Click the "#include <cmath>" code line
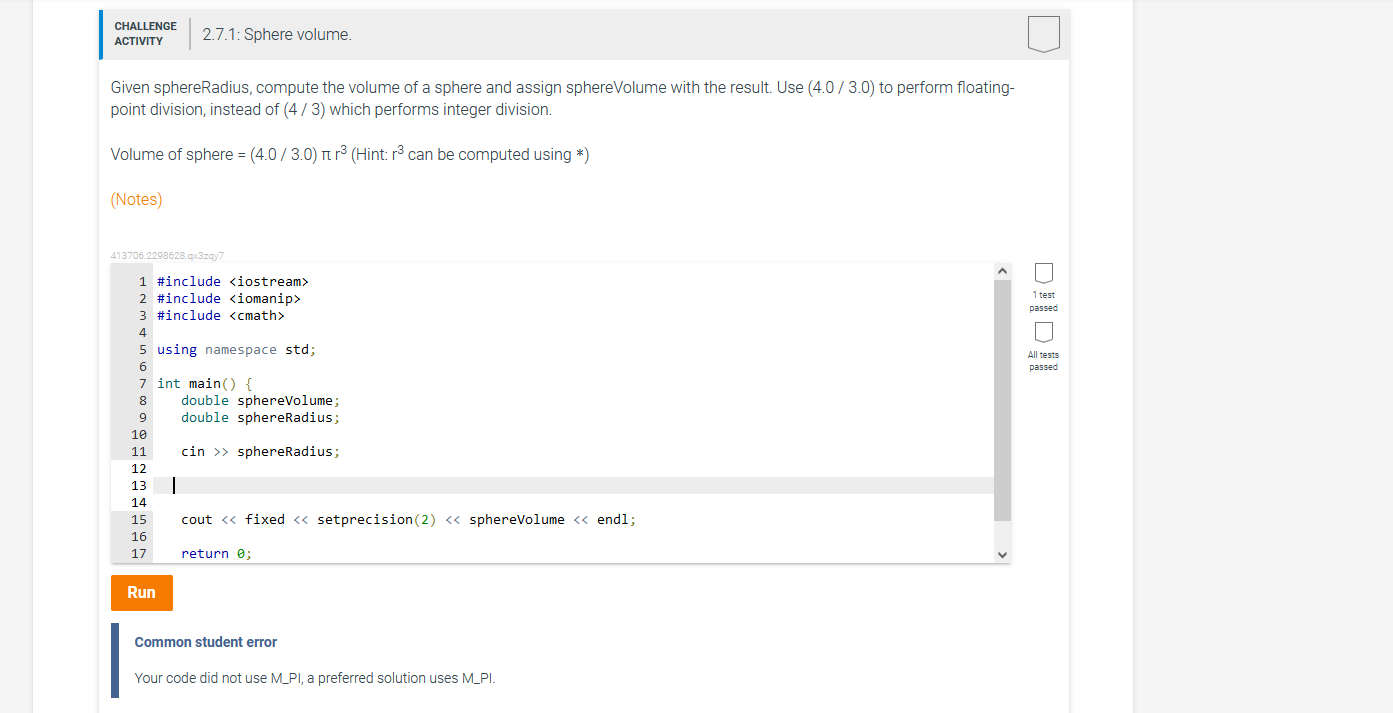This screenshot has width=1393, height=713. tap(220, 315)
